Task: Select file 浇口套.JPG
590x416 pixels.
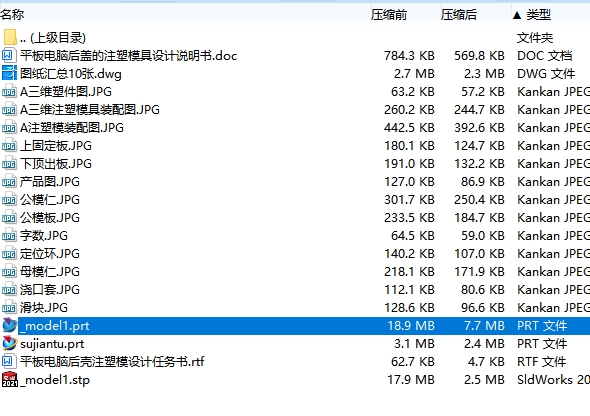Action: click(x=50, y=290)
